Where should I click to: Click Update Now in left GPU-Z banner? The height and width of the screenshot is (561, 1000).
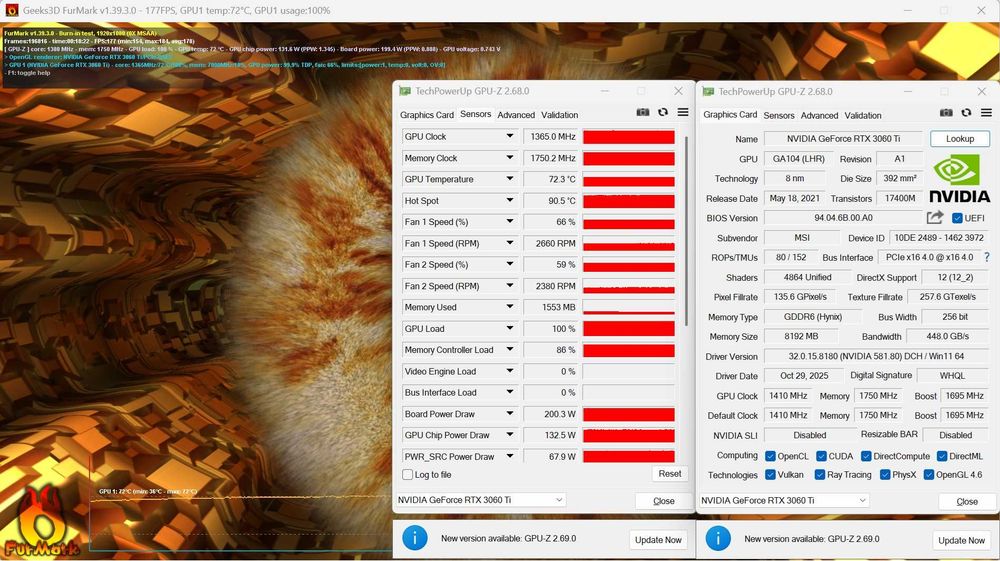click(658, 539)
